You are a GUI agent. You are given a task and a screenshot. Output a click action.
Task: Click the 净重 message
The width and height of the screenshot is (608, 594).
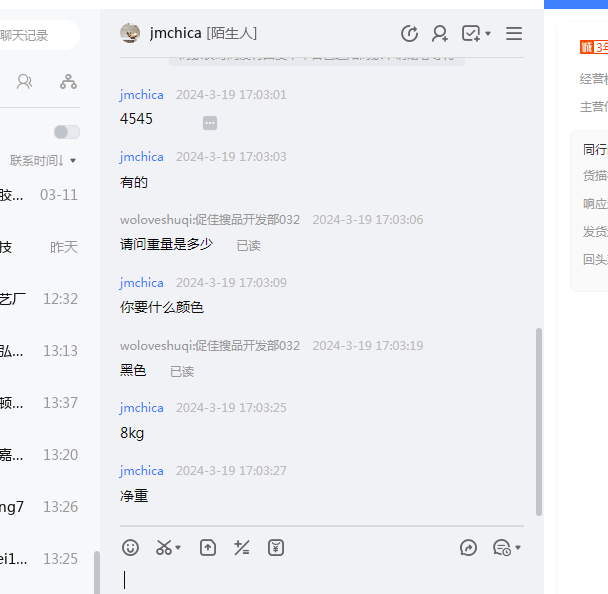point(134,496)
